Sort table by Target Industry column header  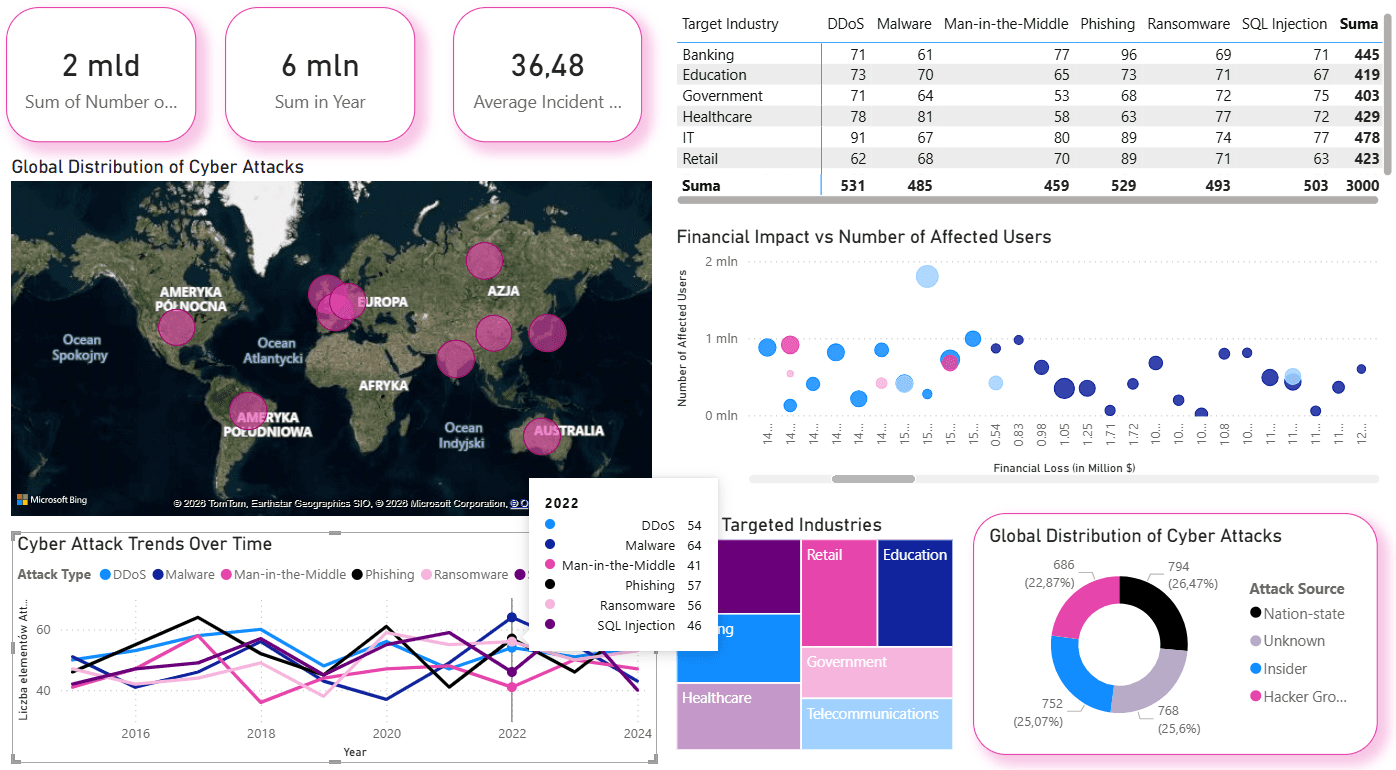730,24
